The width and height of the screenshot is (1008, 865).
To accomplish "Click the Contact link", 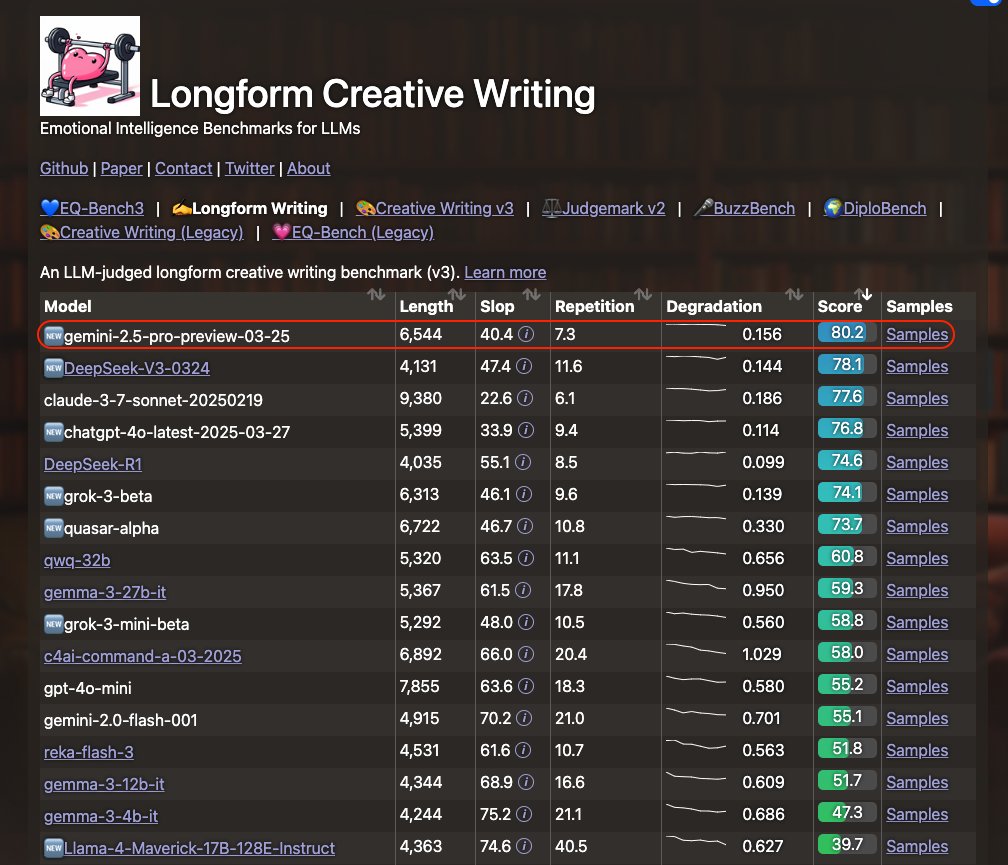I will [183, 168].
